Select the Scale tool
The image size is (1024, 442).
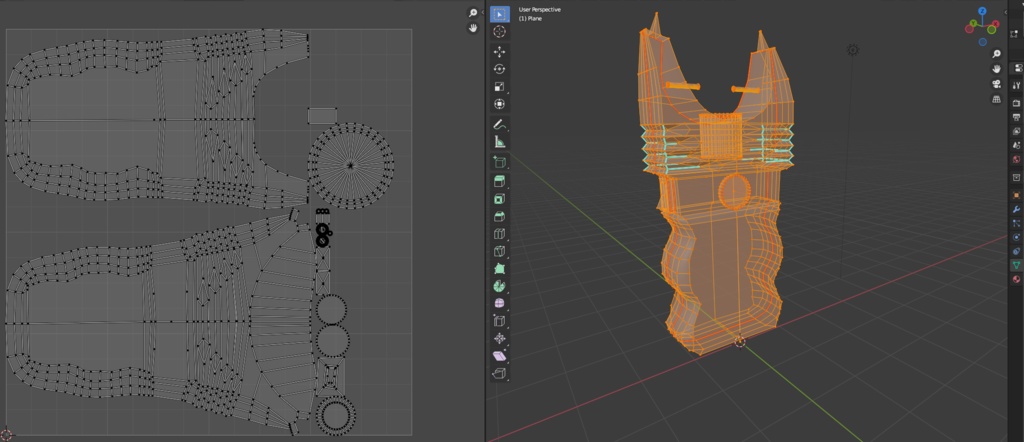pyautogui.click(x=500, y=87)
